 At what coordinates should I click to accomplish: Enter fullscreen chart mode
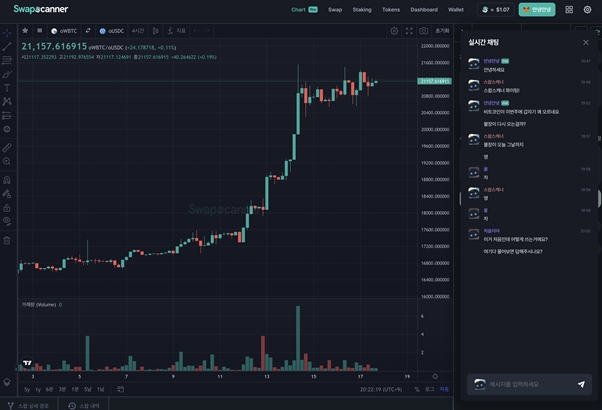click(409, 31)
